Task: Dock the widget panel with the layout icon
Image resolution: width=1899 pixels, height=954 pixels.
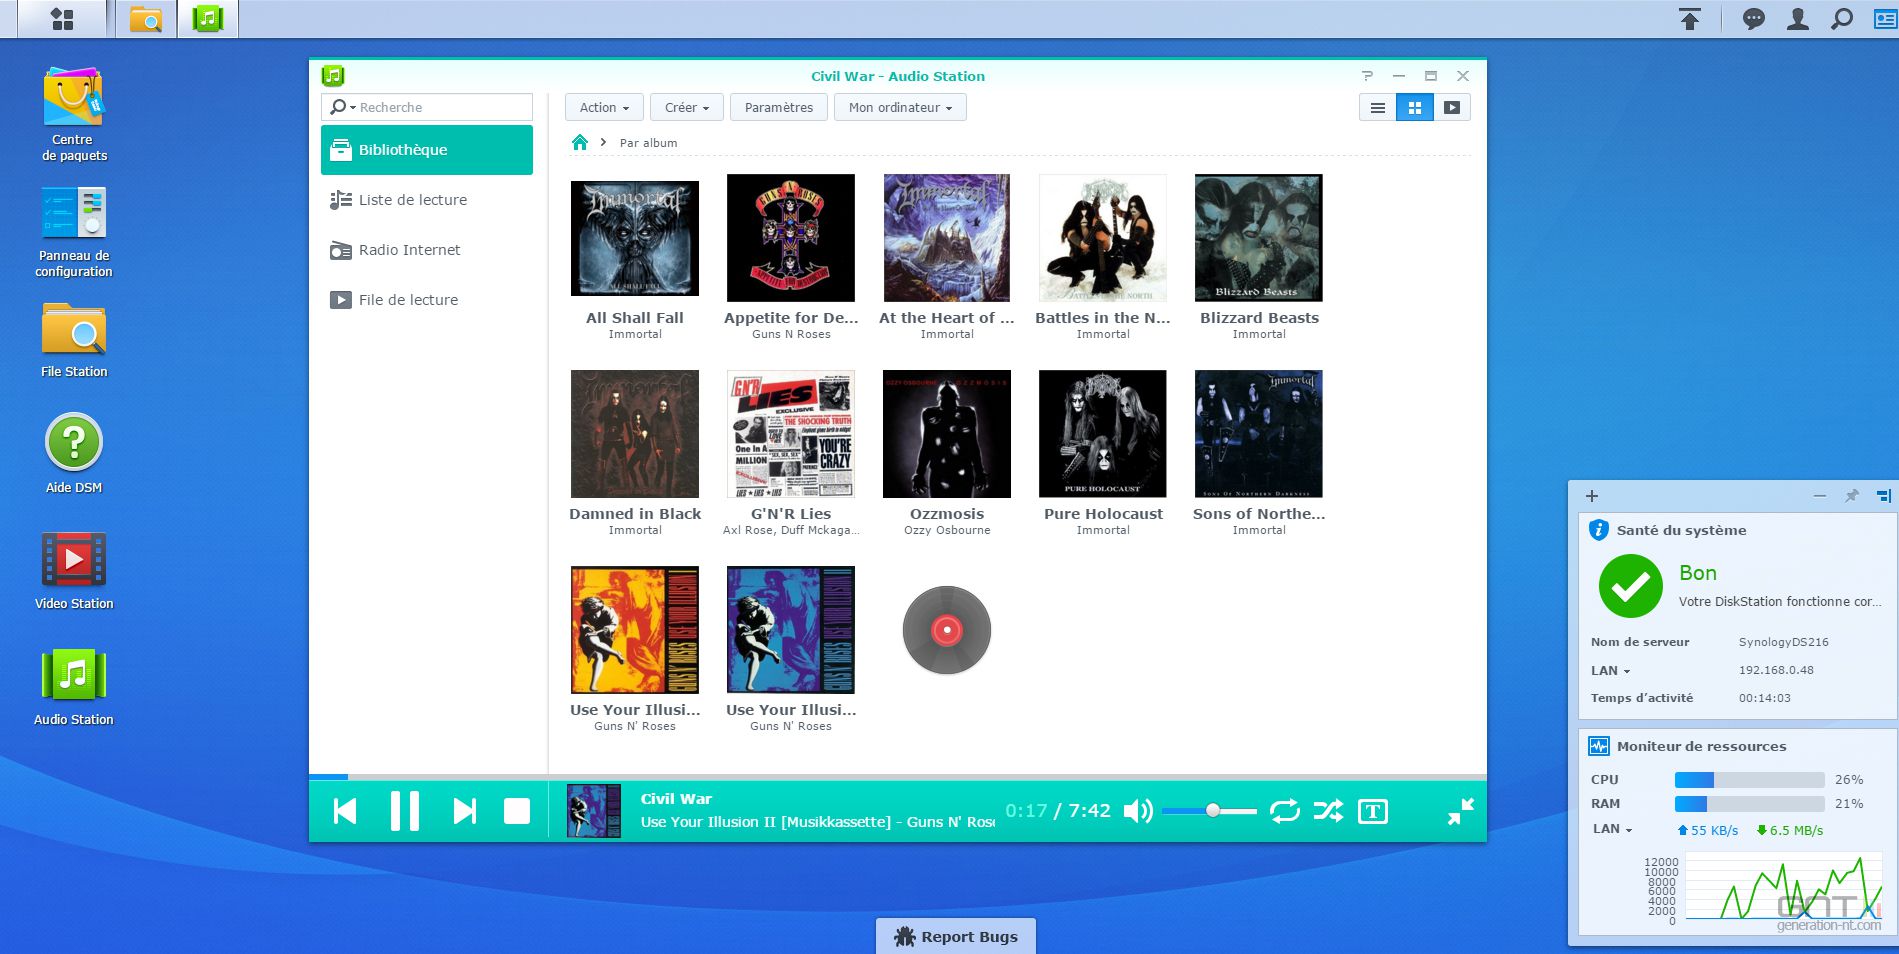Action: click(x=1884, y=496)
